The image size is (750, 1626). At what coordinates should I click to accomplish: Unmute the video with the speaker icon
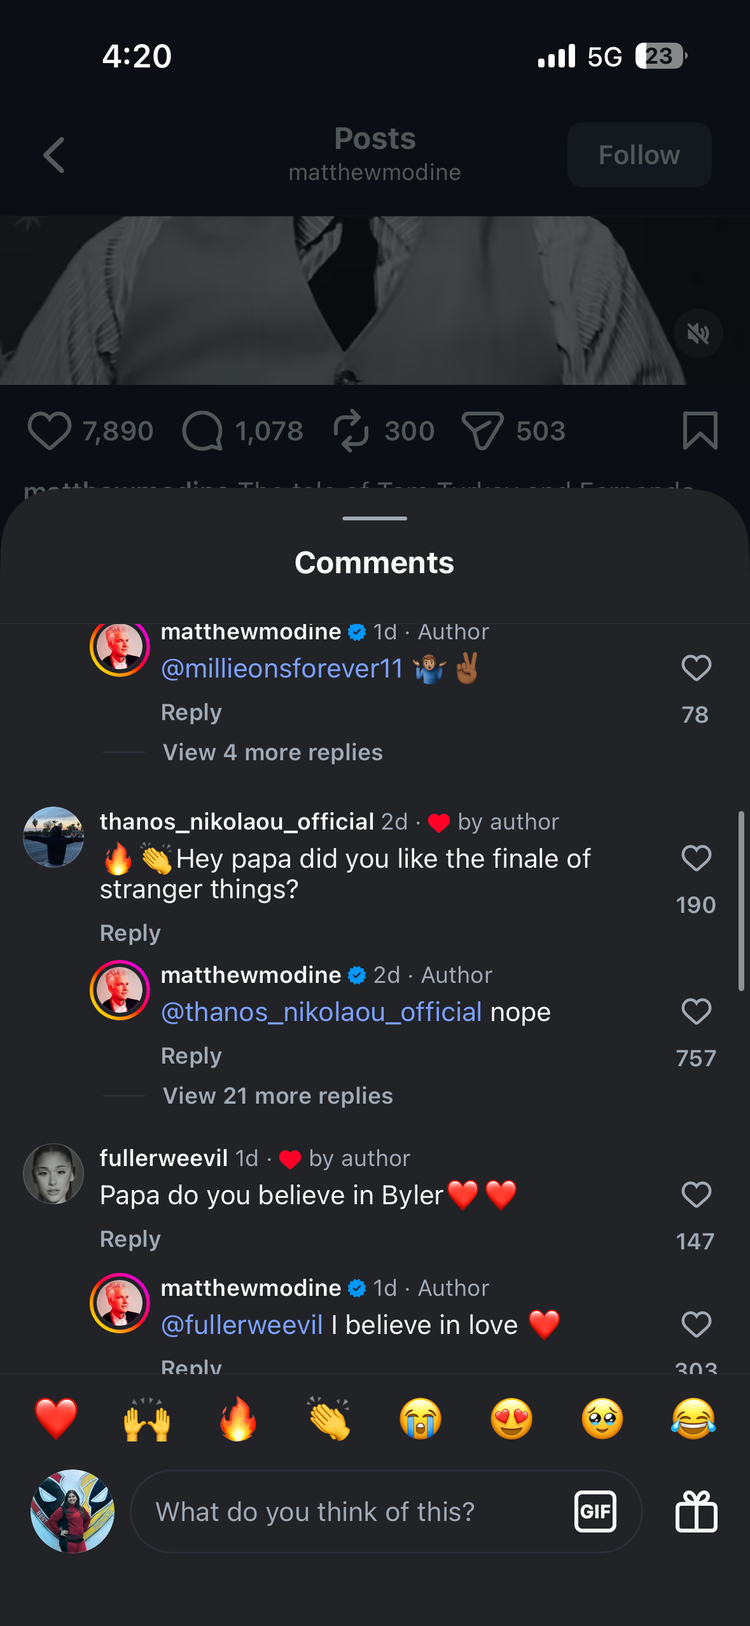point(698,333)
